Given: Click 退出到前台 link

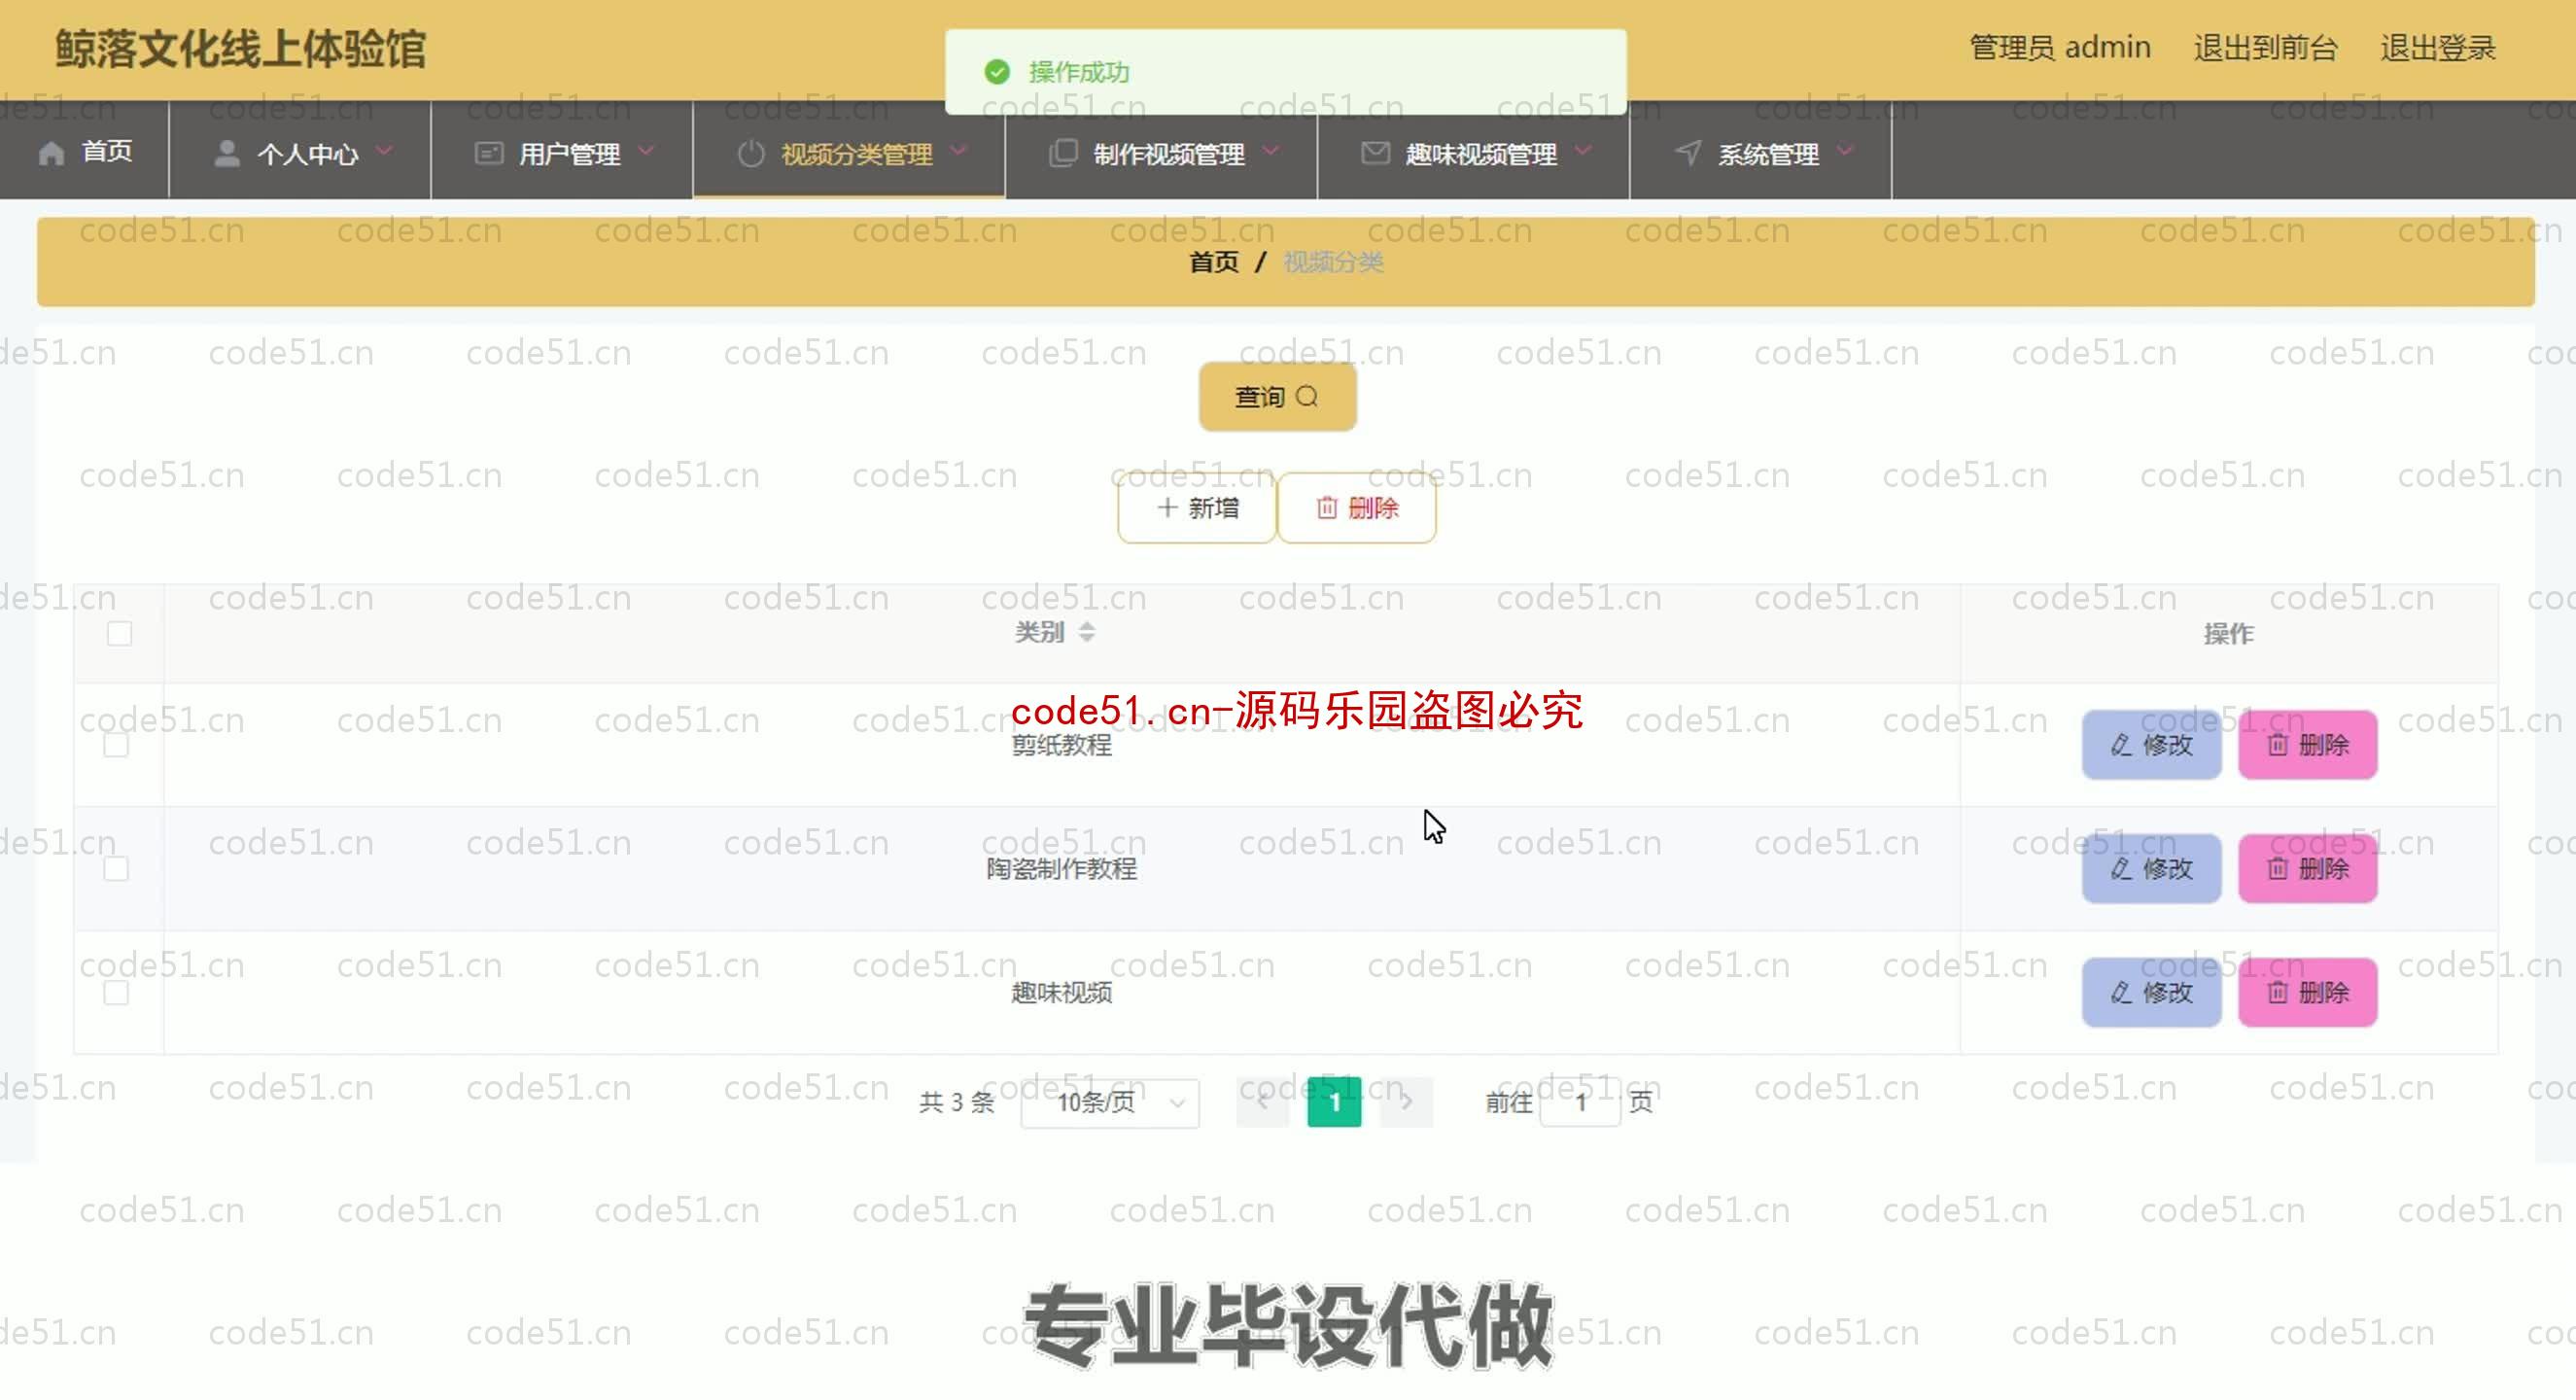Looking at the screenshot, I should (x=2265, y=47).
